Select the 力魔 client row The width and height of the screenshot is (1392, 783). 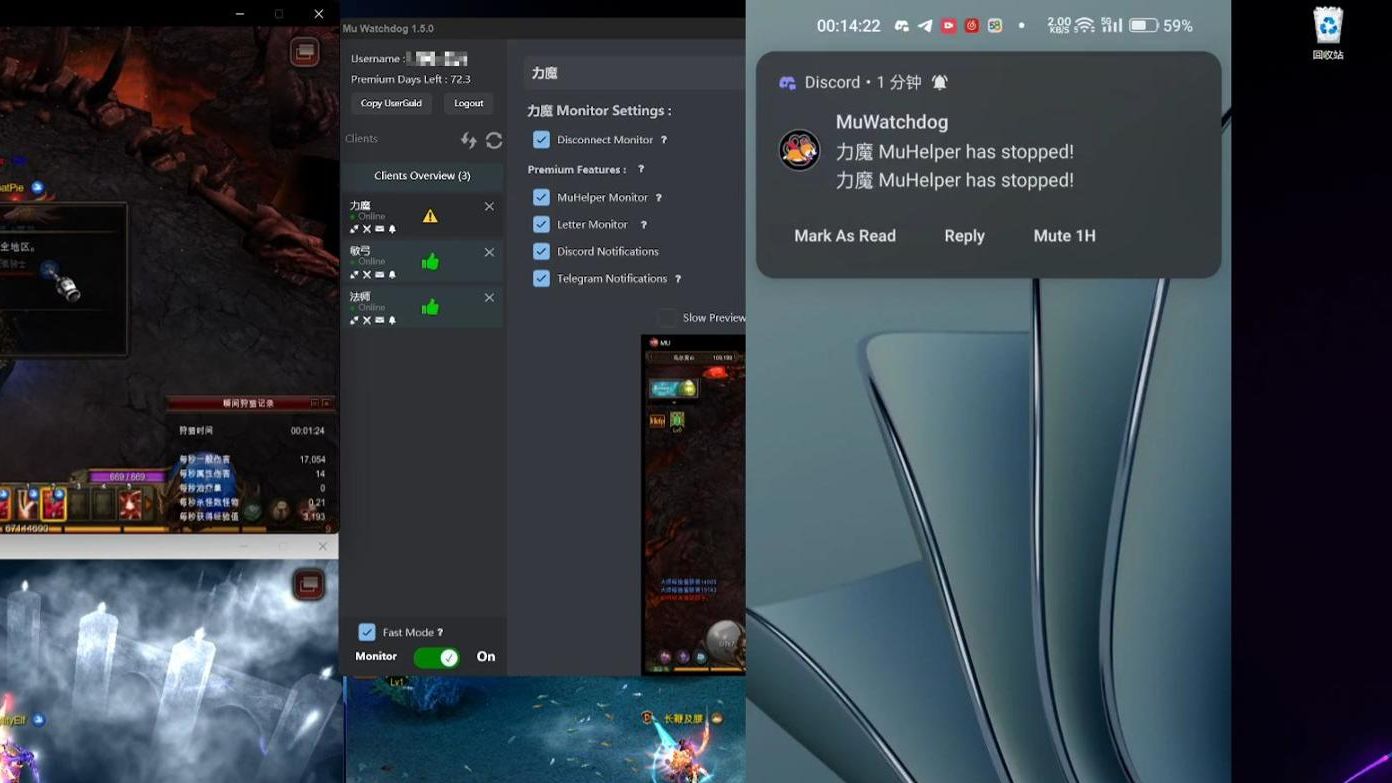tap(422, 216)
